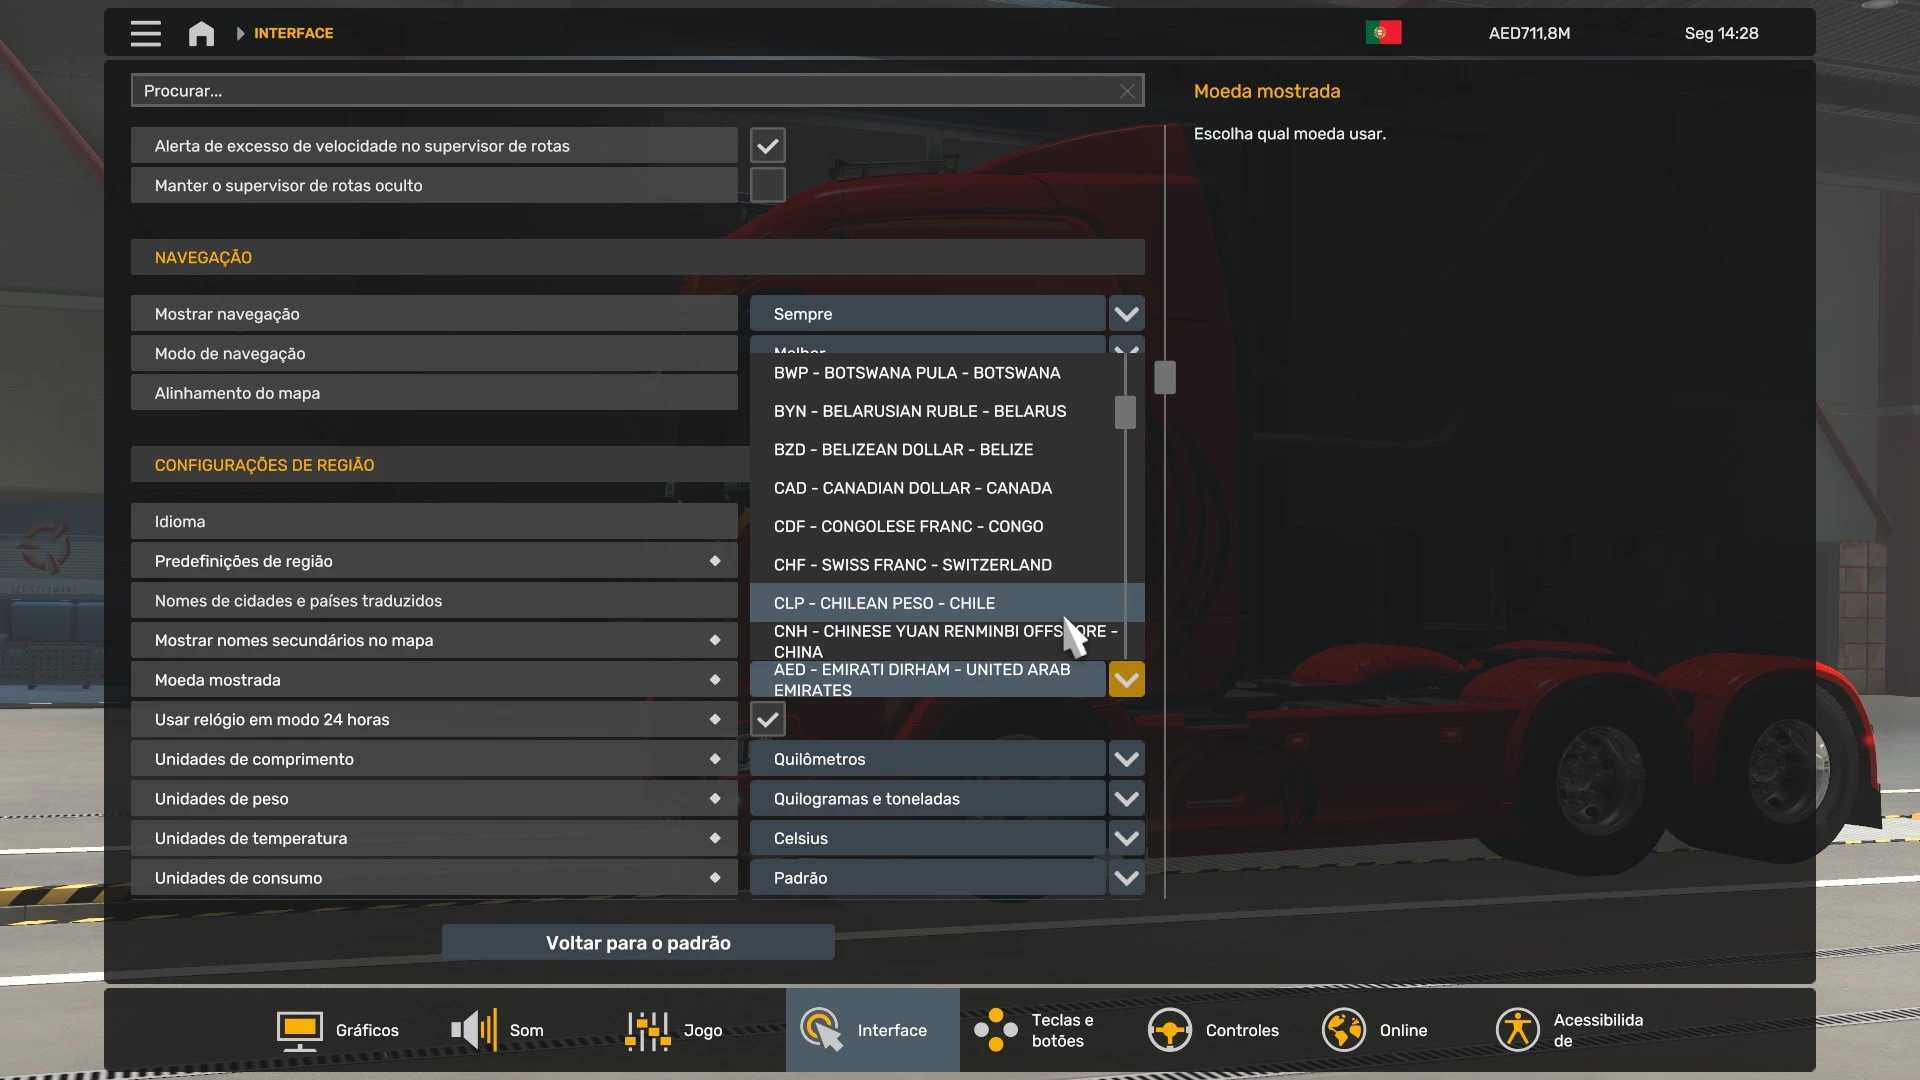The height and width of the screenshot is (1080, 1920).
Task: Expand the Mostrar navegação dropdown arrow
Action: [x=1126, y=314]
